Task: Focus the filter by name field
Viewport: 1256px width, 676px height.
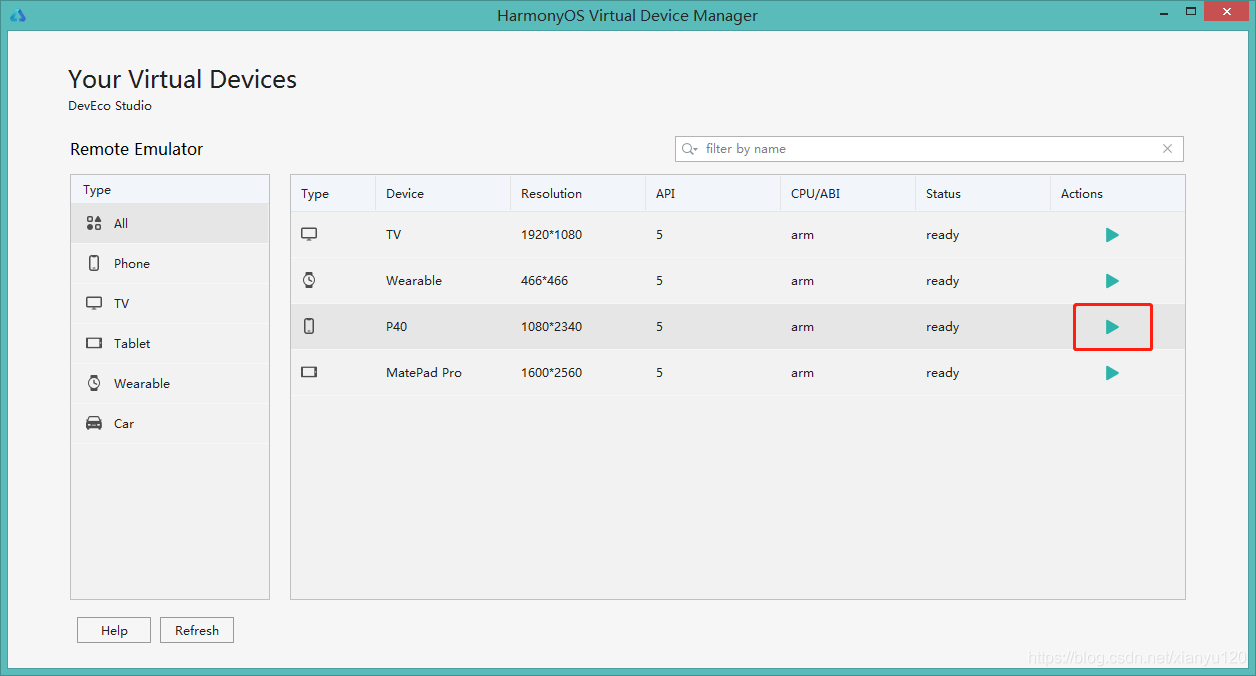Action: 929,149
